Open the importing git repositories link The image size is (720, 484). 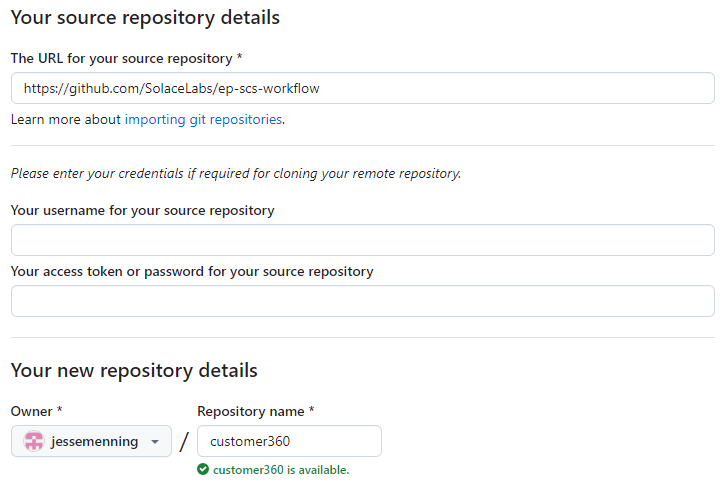pos(203,120)
